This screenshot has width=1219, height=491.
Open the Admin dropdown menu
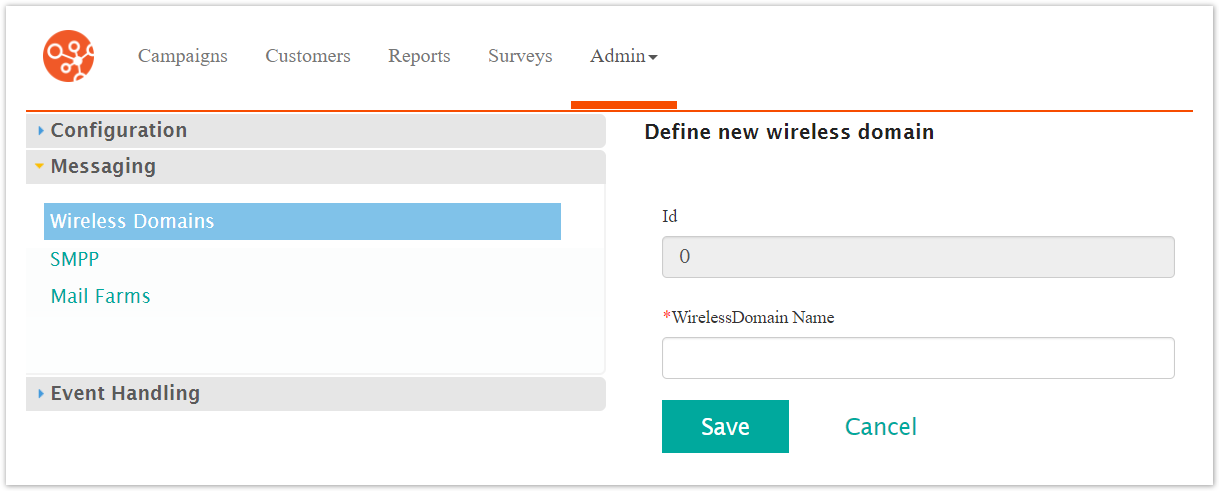[x=618, y=56]
